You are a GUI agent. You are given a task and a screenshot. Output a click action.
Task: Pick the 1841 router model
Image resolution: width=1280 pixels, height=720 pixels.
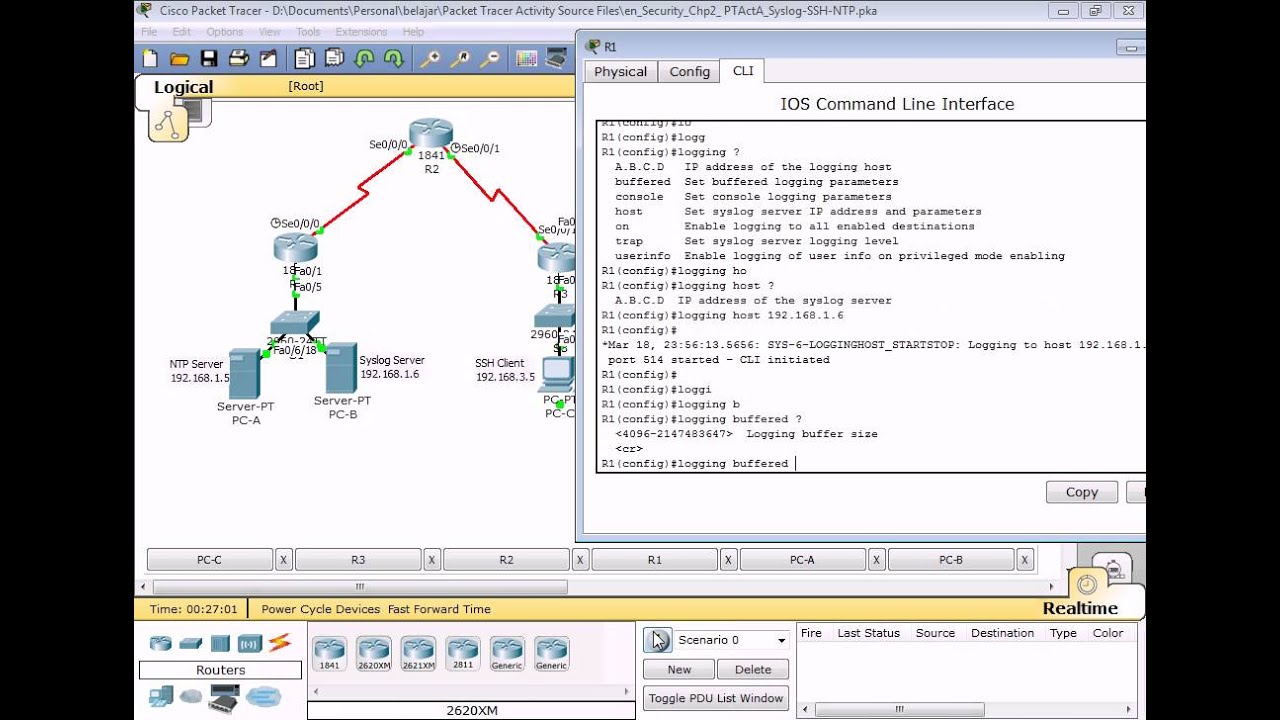point(329,654)
